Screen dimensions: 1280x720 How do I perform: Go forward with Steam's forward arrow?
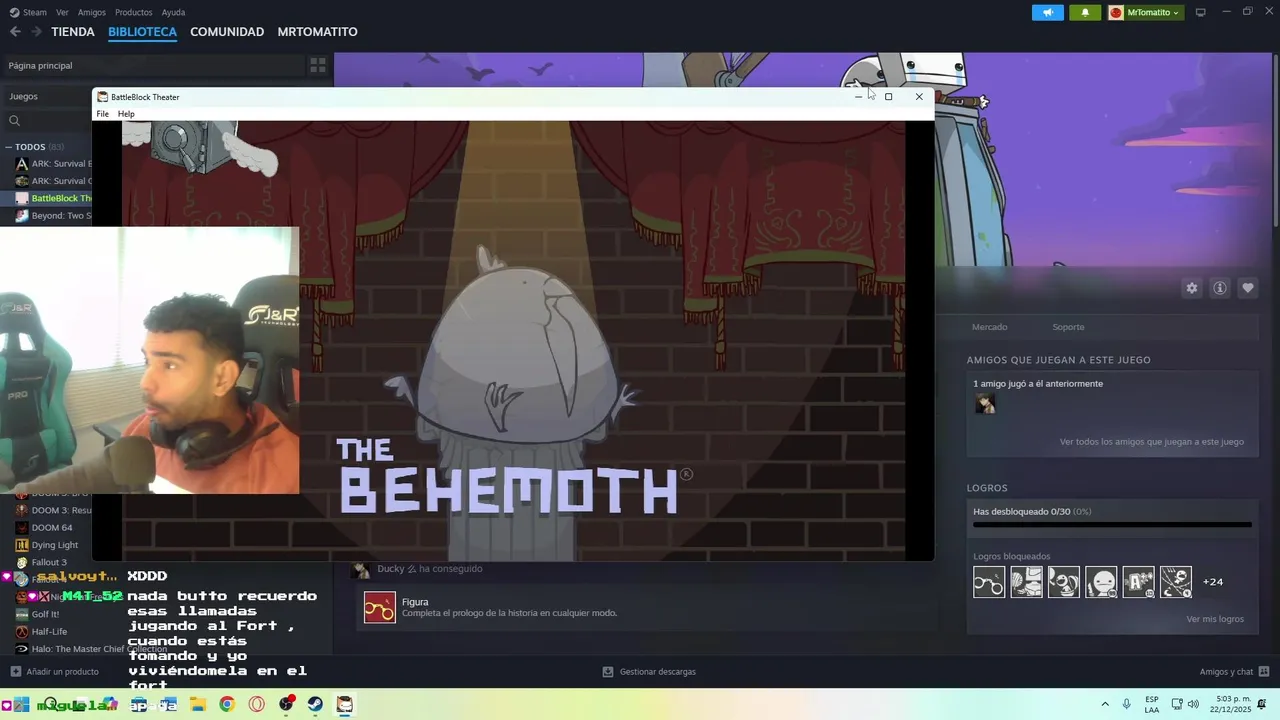[36, 32]
